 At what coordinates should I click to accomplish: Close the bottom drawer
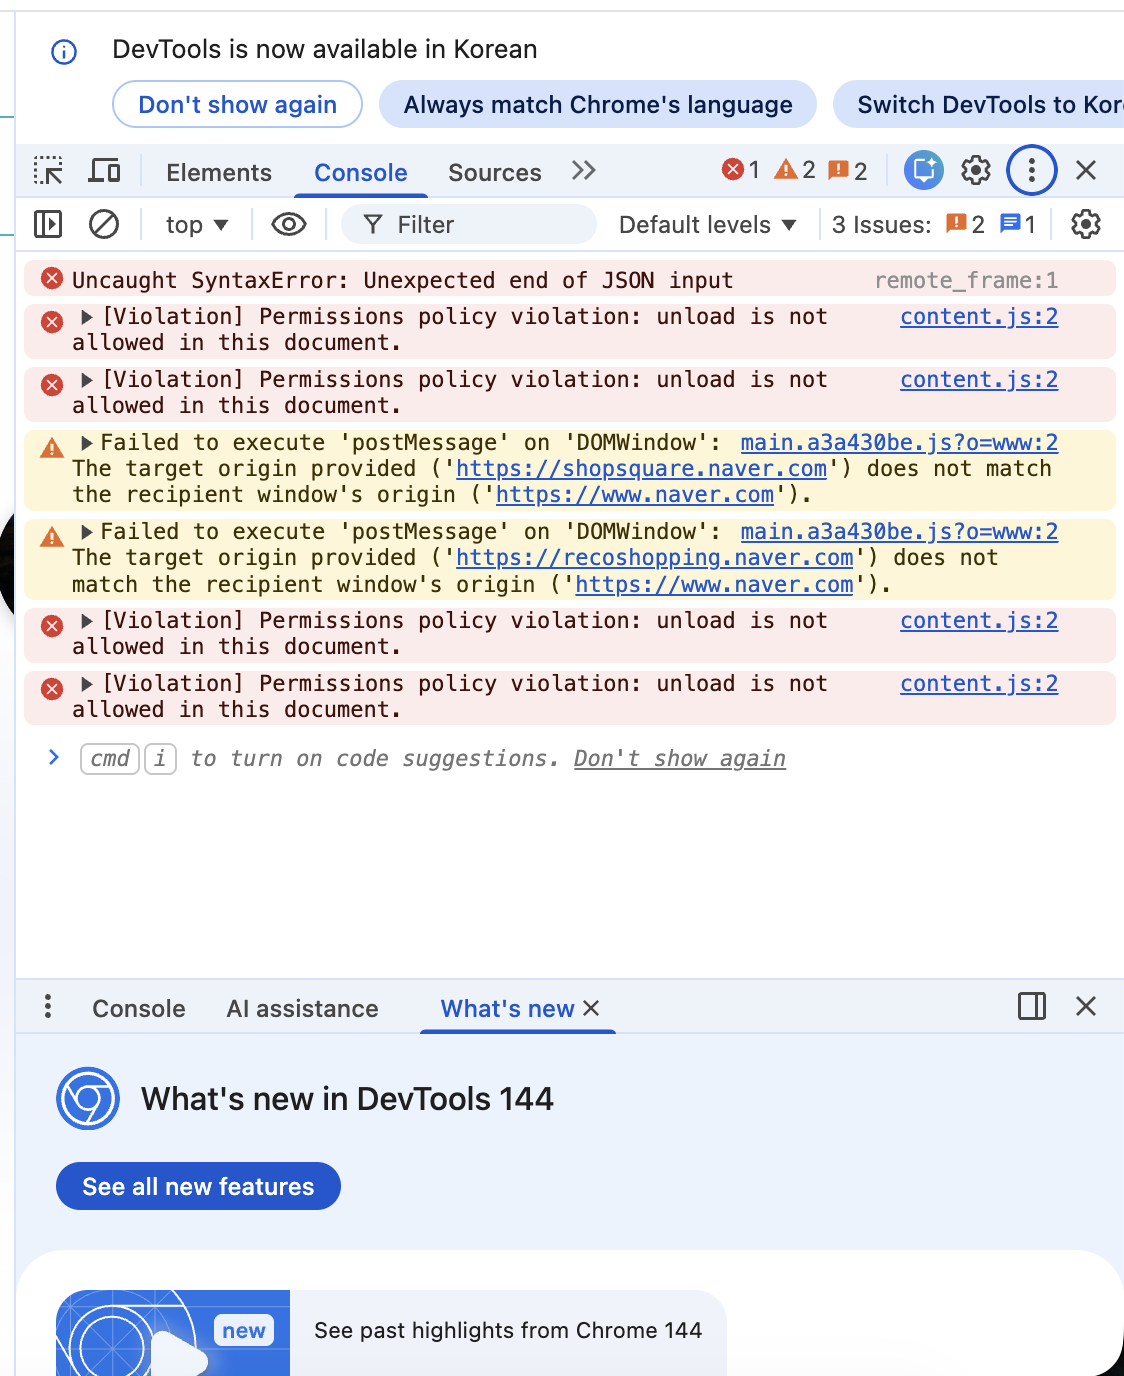(x=1086, y=1006)
